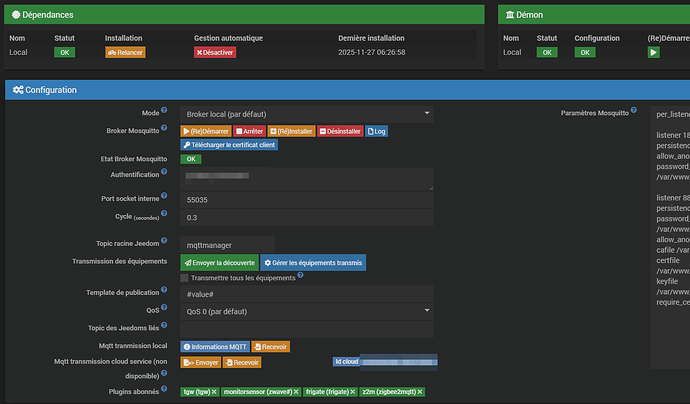Remove the tgw plugin tag
Screen dimensions: 690x404
pyautogui.click(x=212, y=392)
